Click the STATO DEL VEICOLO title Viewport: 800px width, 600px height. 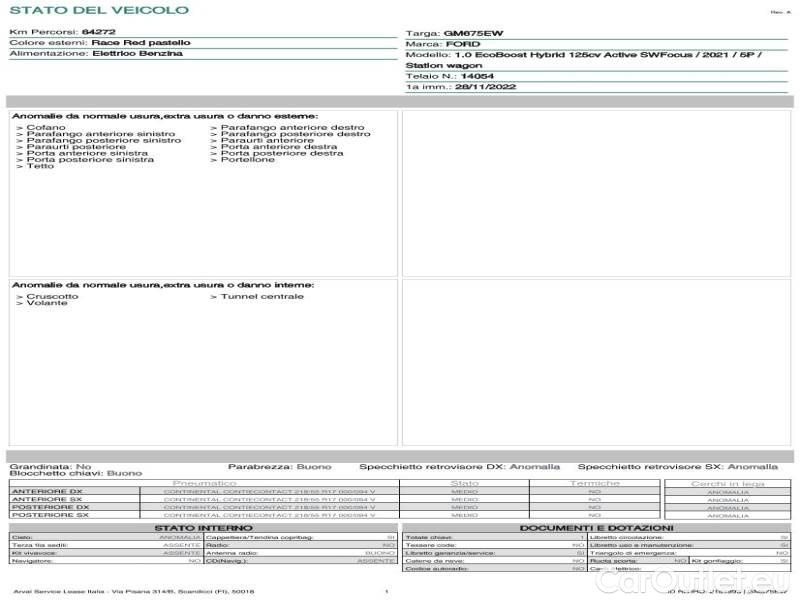[98, 10]
